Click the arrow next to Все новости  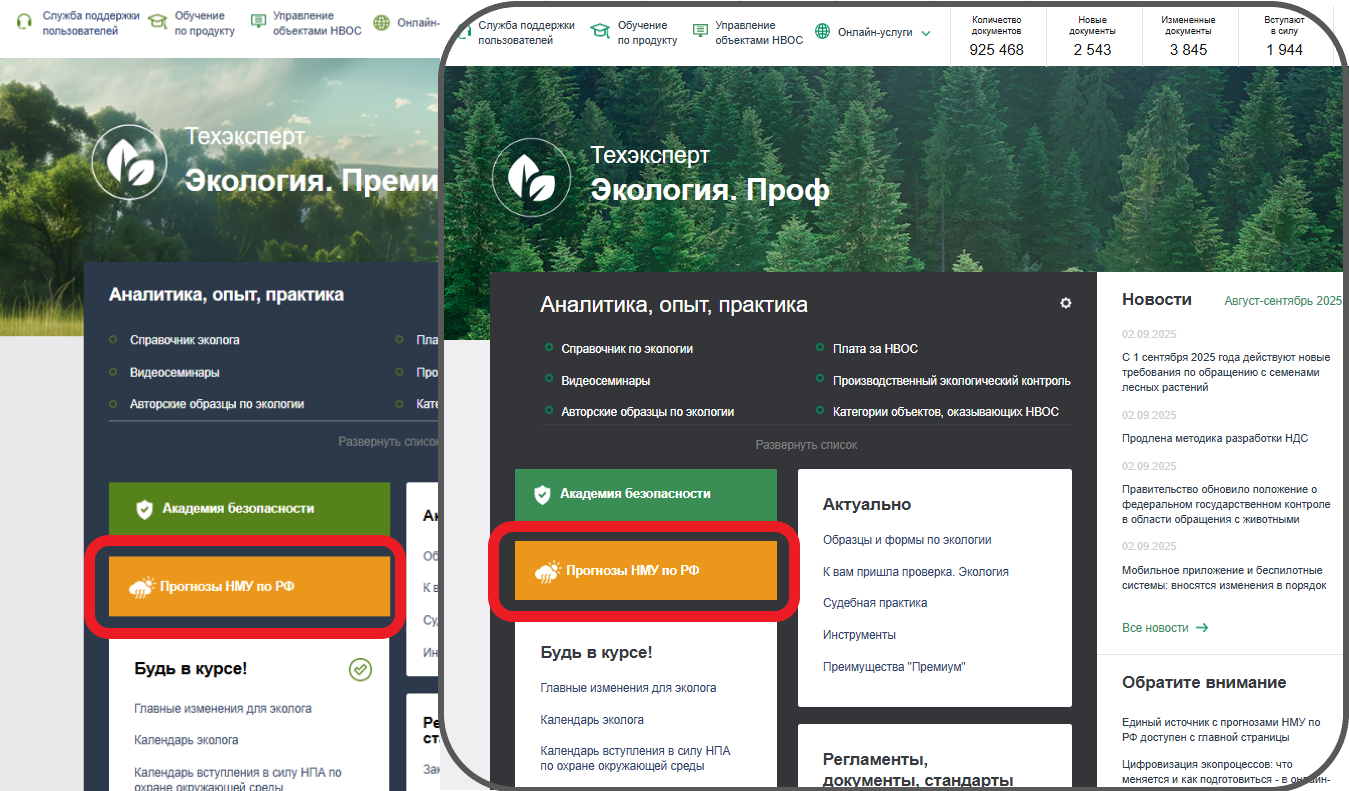tap(1202, 628)
